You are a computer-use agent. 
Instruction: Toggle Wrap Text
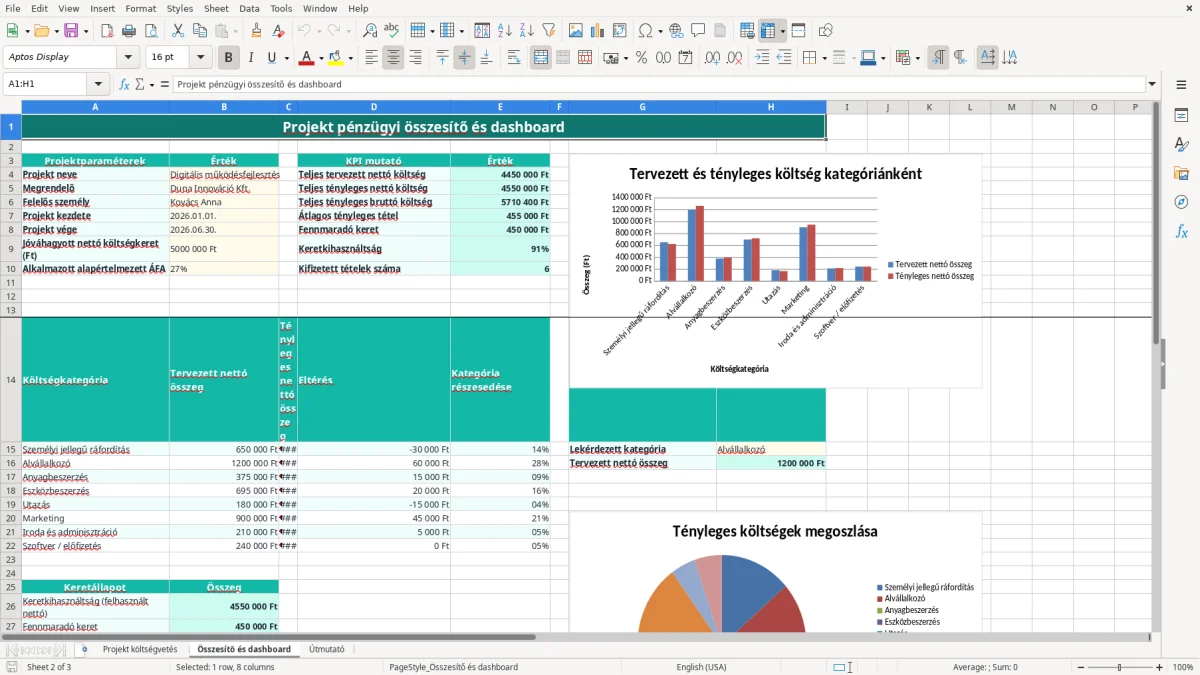514,58
